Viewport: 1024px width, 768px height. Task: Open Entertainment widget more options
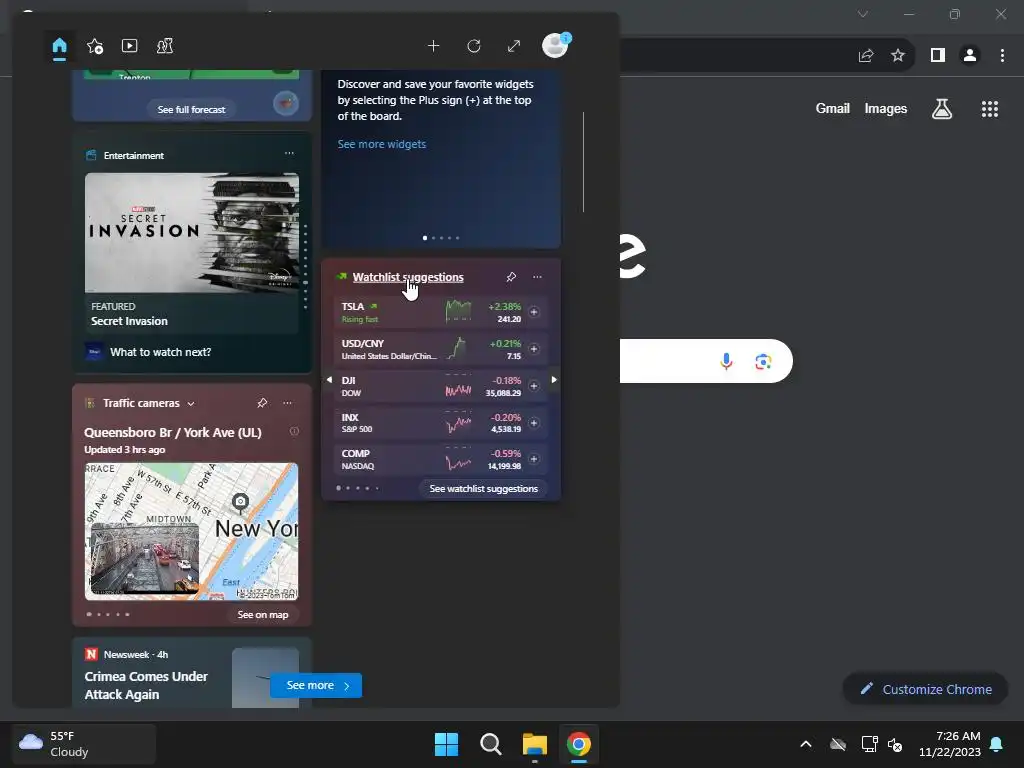[x=289, y=153]
